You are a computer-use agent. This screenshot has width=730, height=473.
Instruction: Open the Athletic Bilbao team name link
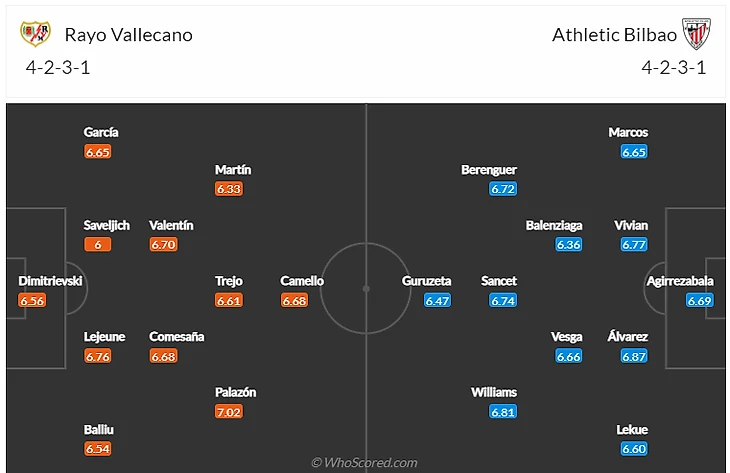tap(614, 34)
